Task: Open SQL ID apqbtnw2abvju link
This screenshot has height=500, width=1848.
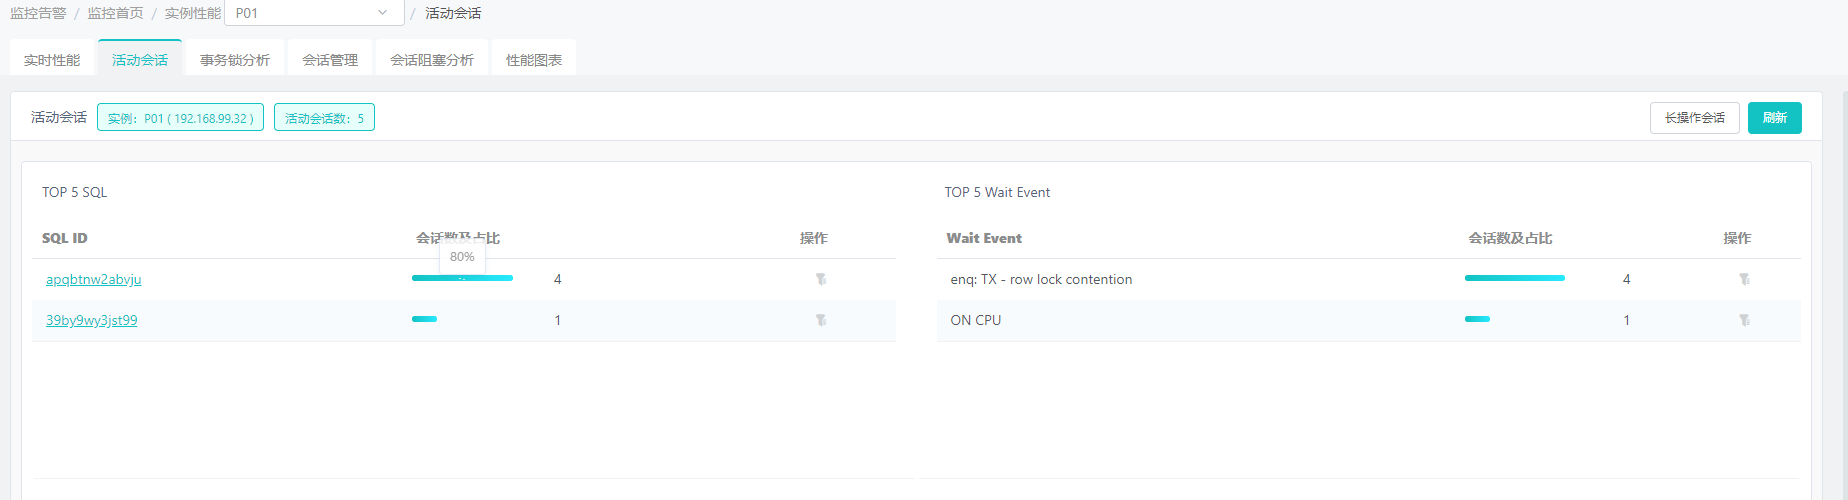Action: point(94,279)
